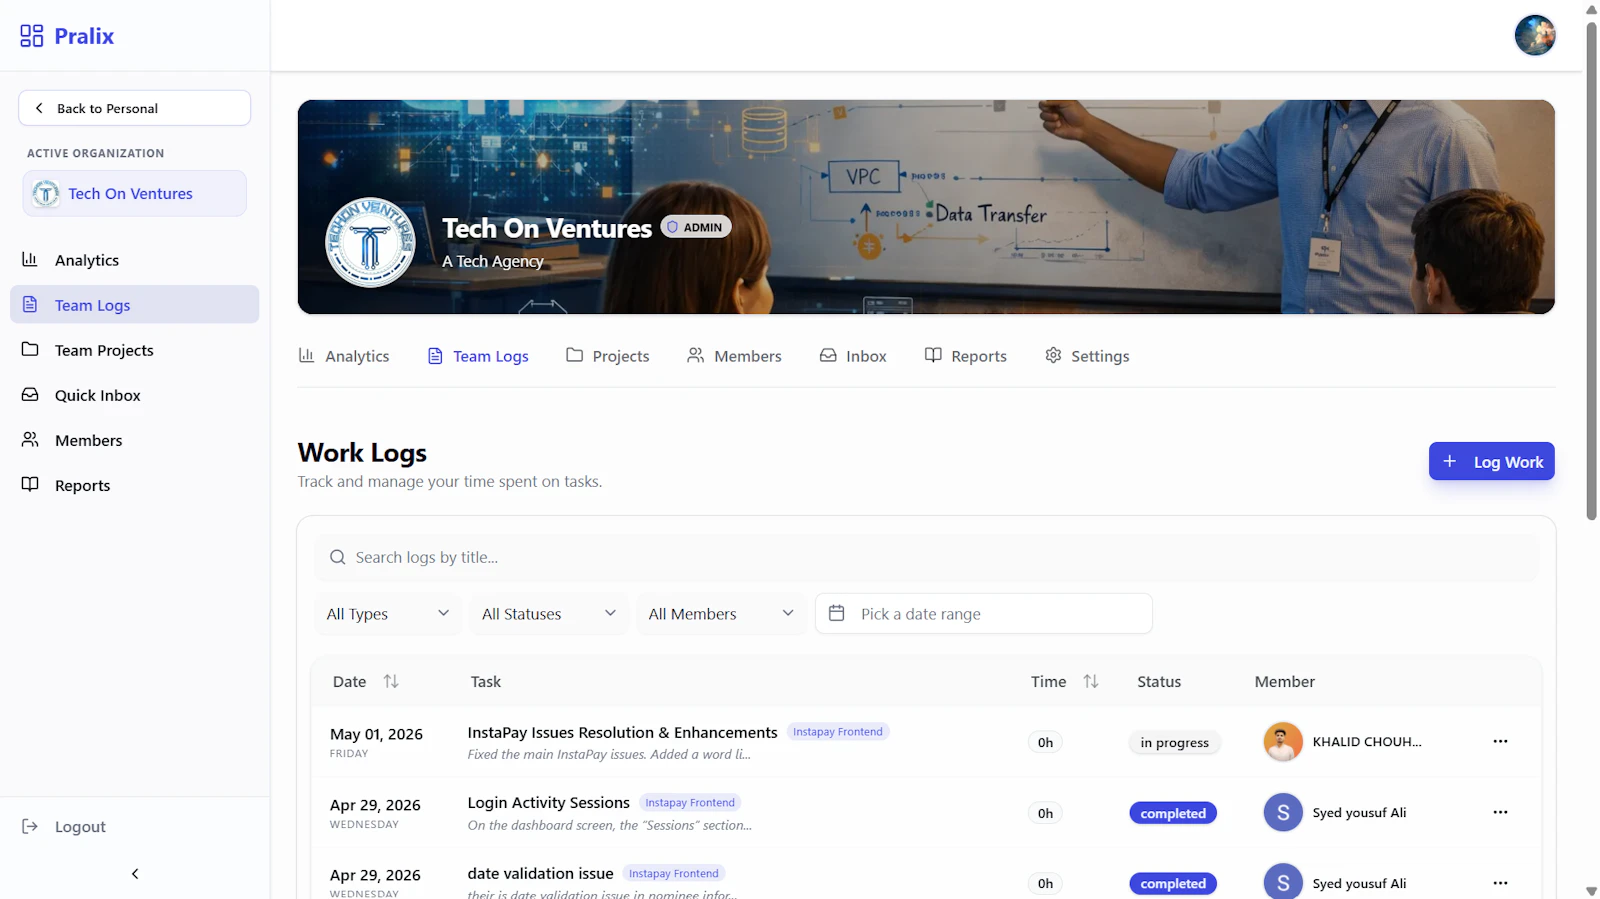Click the Logout arrow icon
This screenshot has width=1600, height=899.
pos(30,826)
